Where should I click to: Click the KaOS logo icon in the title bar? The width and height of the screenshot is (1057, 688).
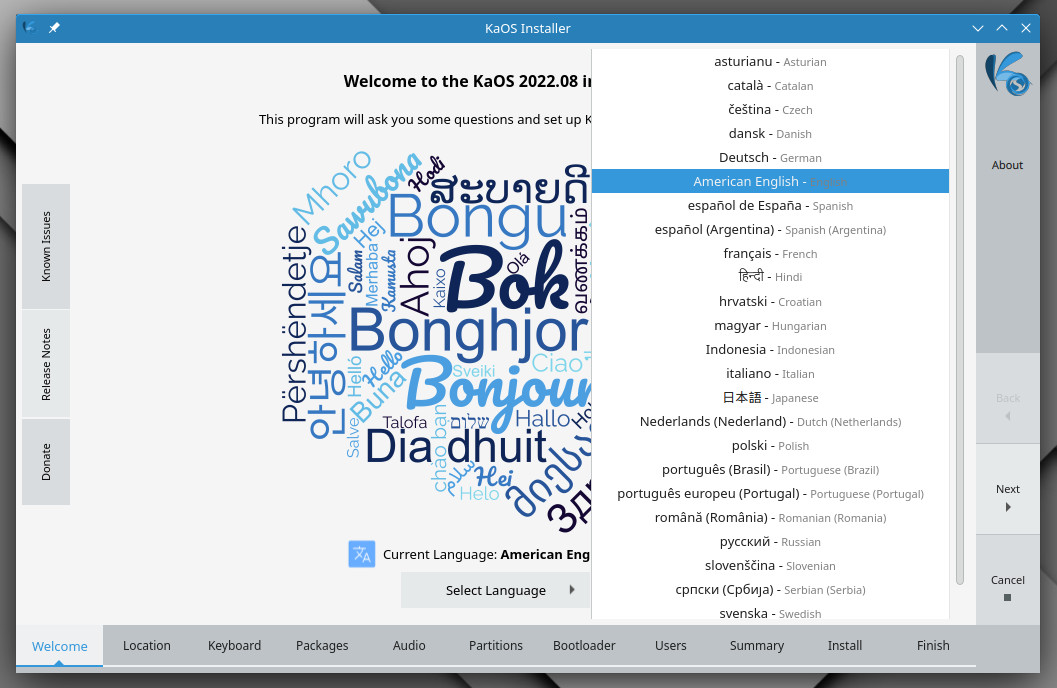(x=29, y=28)
